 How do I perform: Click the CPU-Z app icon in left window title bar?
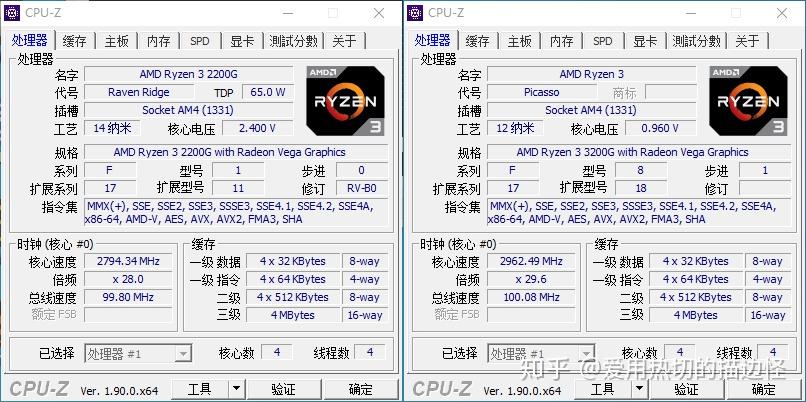click(12, 13)
